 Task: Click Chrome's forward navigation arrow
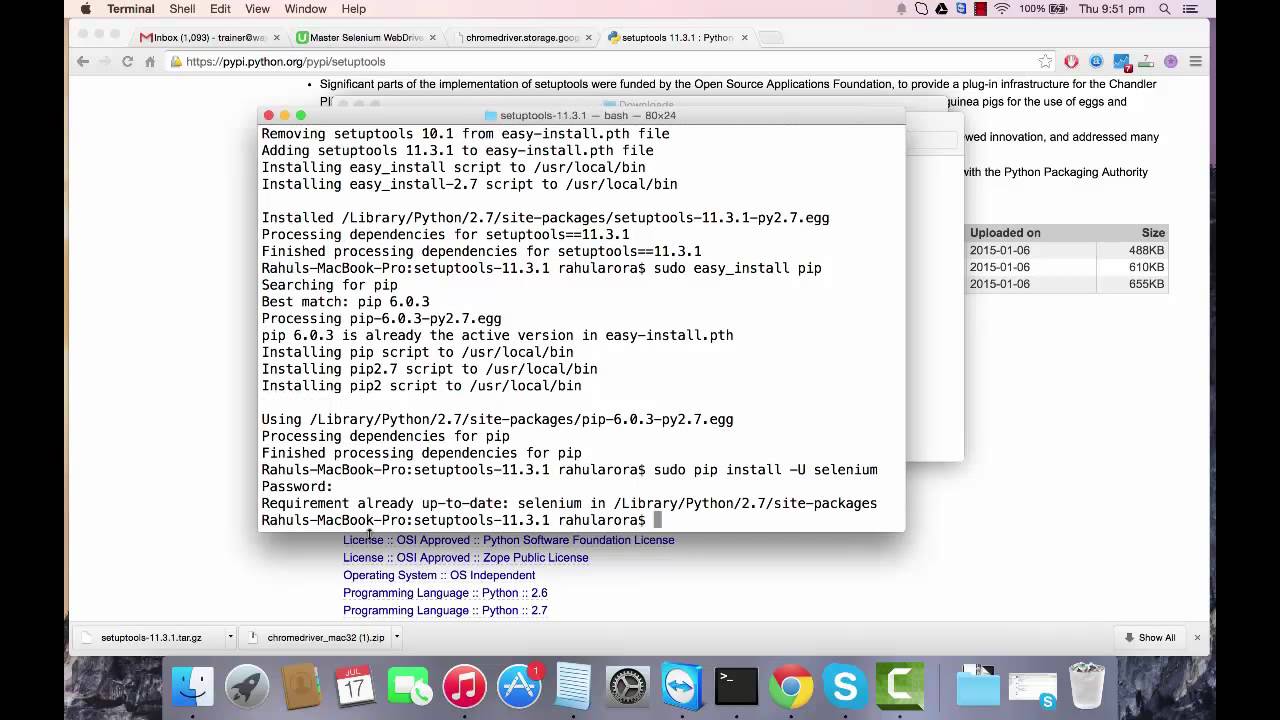point(105,62)
